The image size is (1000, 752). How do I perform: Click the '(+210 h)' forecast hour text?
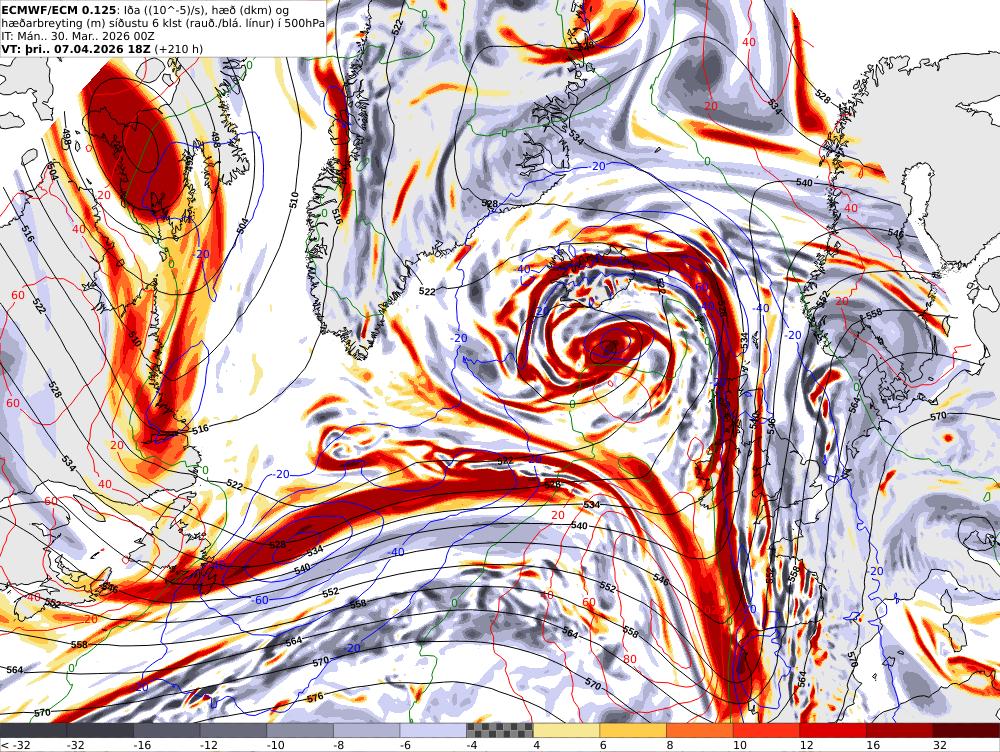coord(179,49)
